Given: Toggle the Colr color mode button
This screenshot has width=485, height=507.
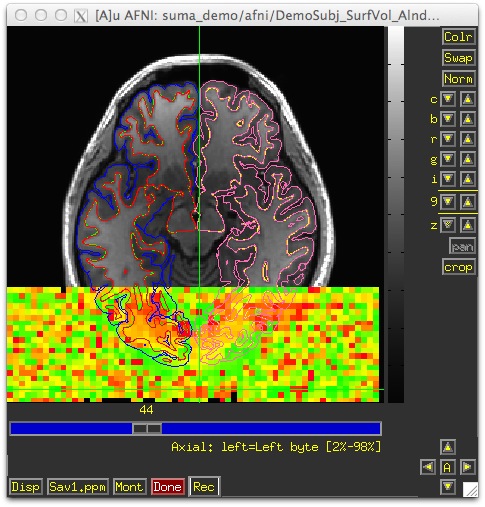Looking at the screenshot, I should point(458,37).
